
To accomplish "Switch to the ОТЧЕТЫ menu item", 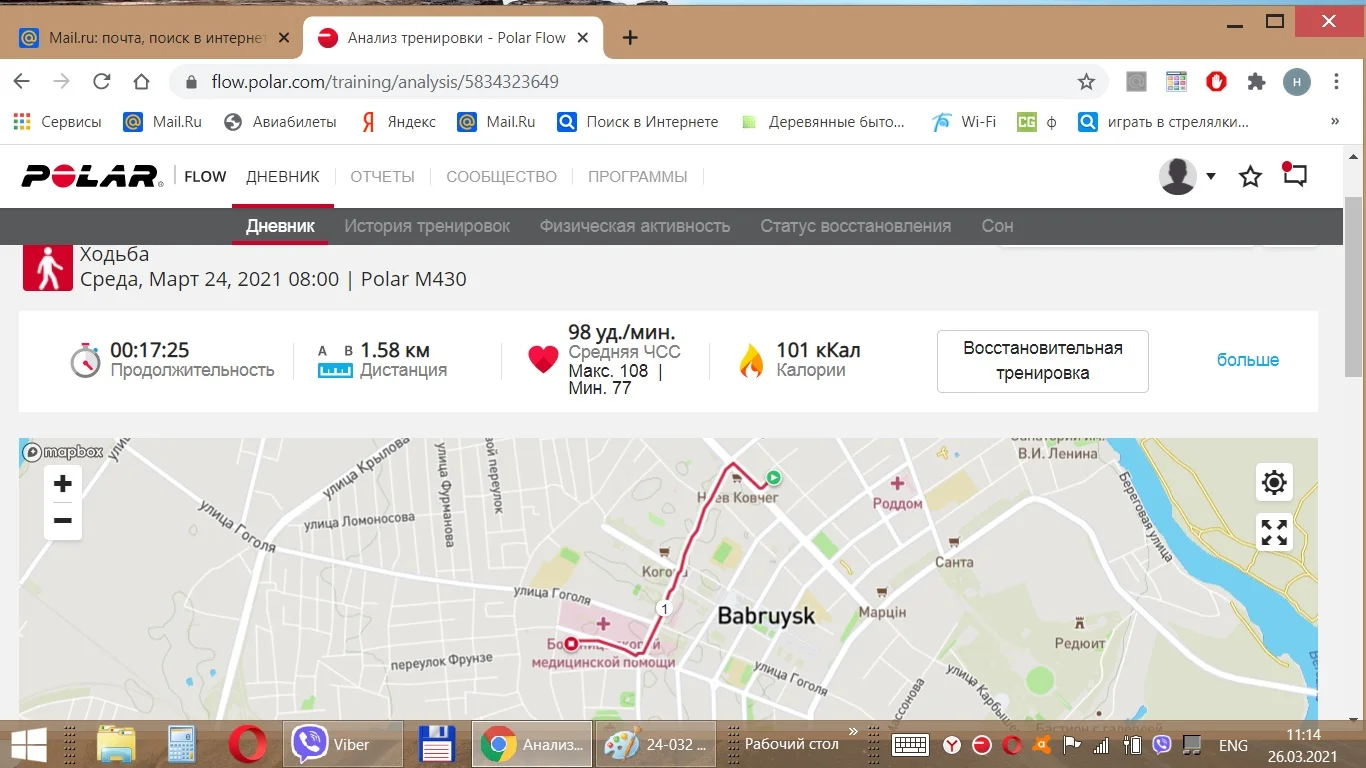I will 382,177.
